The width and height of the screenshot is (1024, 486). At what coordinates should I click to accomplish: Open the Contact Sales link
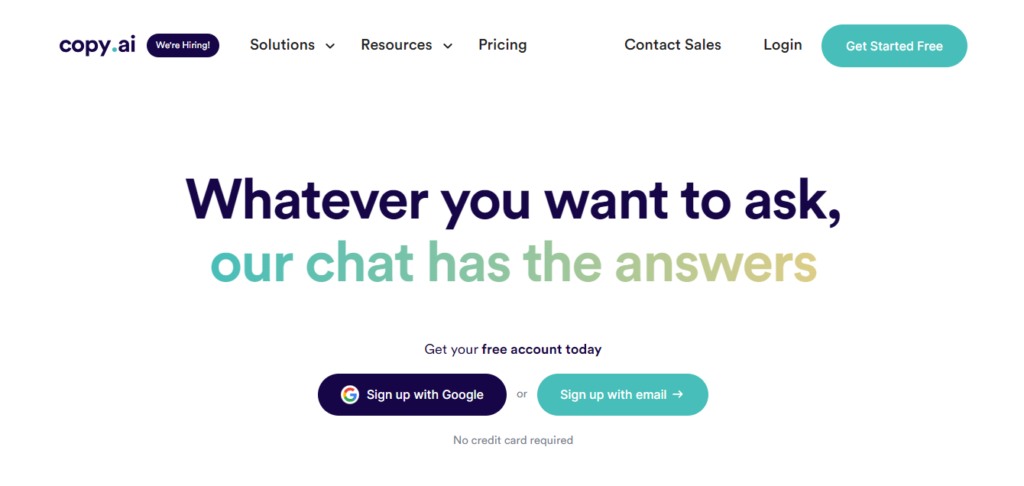(x=673, y=45)
